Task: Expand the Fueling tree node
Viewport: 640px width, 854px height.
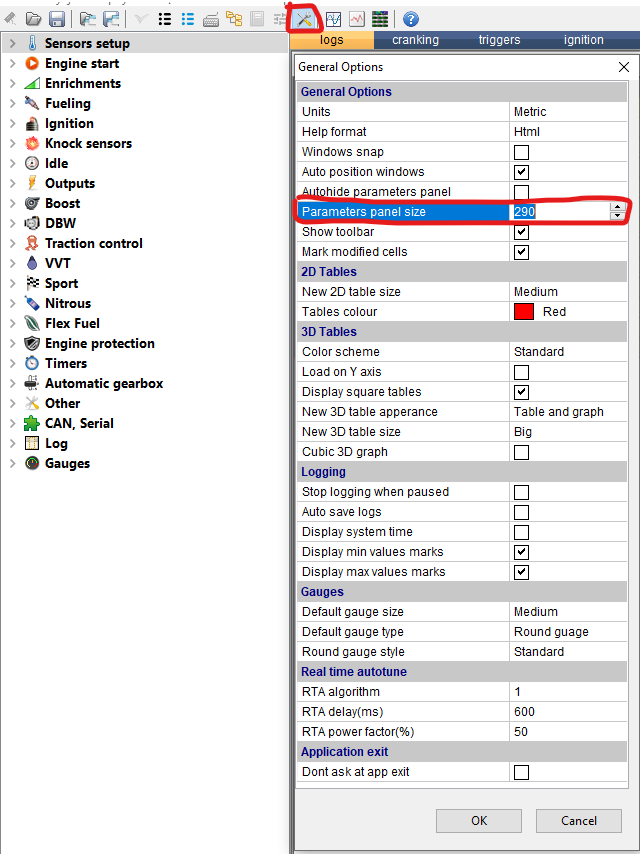Action: click(x=12, y=103)
